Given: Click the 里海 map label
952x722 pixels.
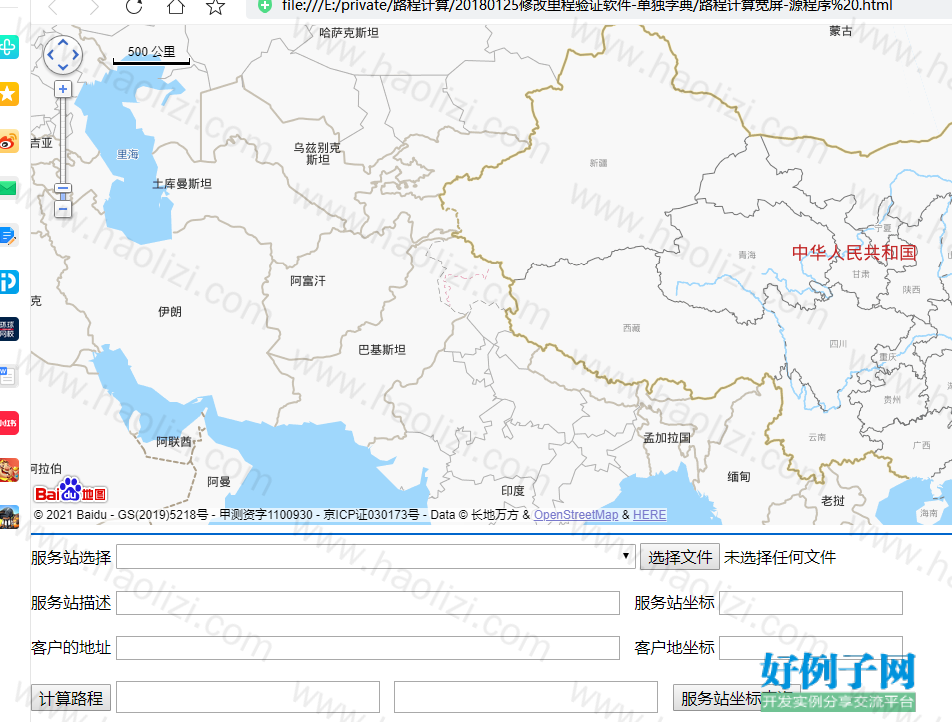Looking at the screenshot, I should tap(128, 154).
